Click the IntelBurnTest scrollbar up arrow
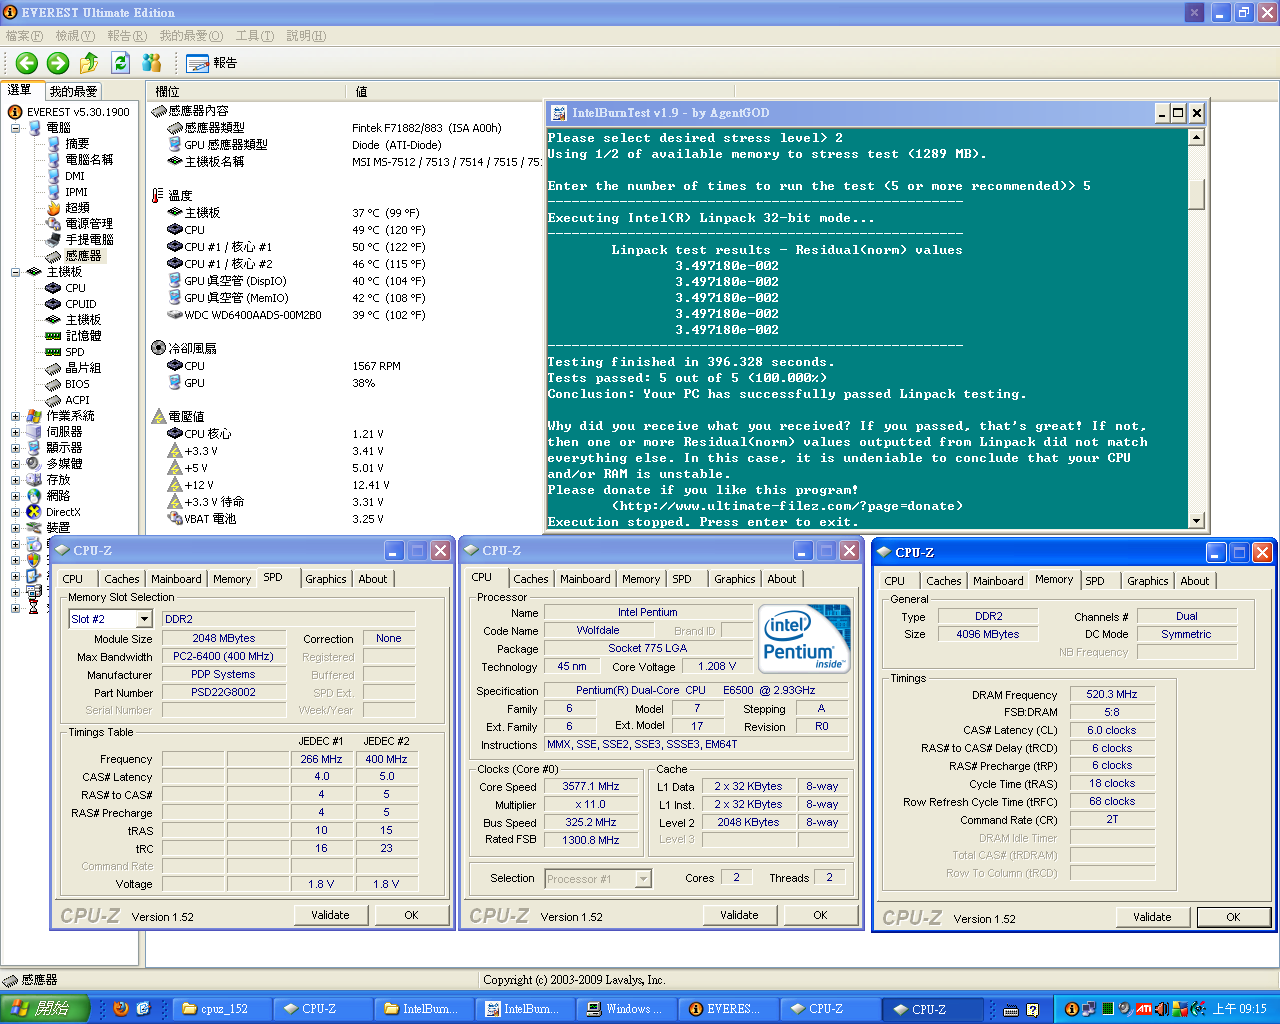The width and height of the screenshot is (1280, 1024). point(1197,137)
